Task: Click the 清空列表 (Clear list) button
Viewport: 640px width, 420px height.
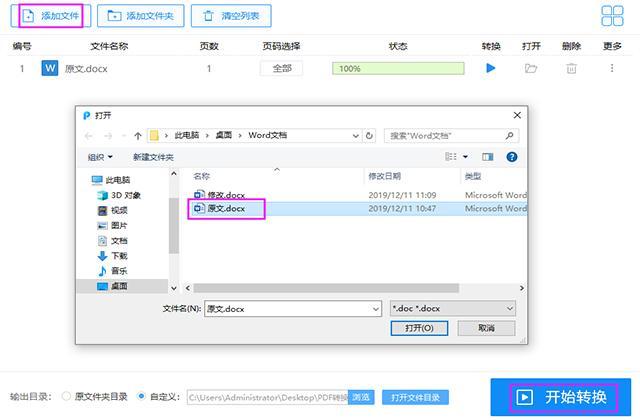Action: [x=231, y=16]
